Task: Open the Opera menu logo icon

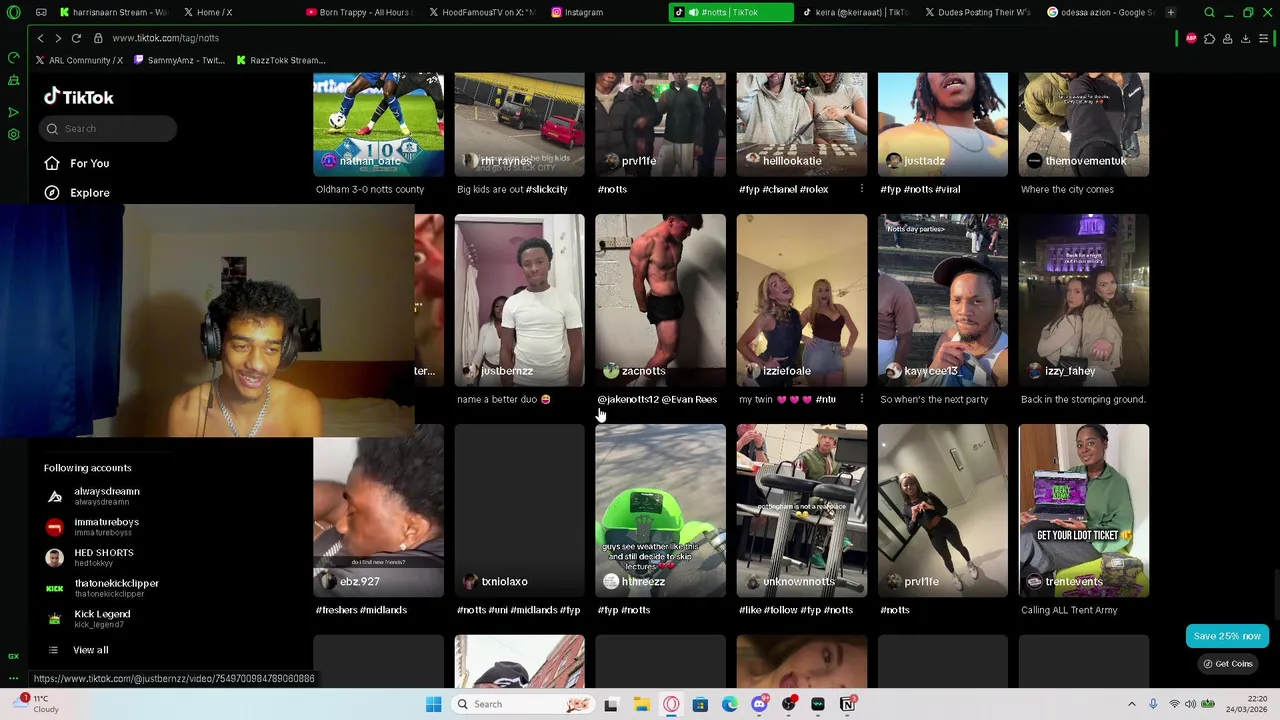Action: (13, 12)
